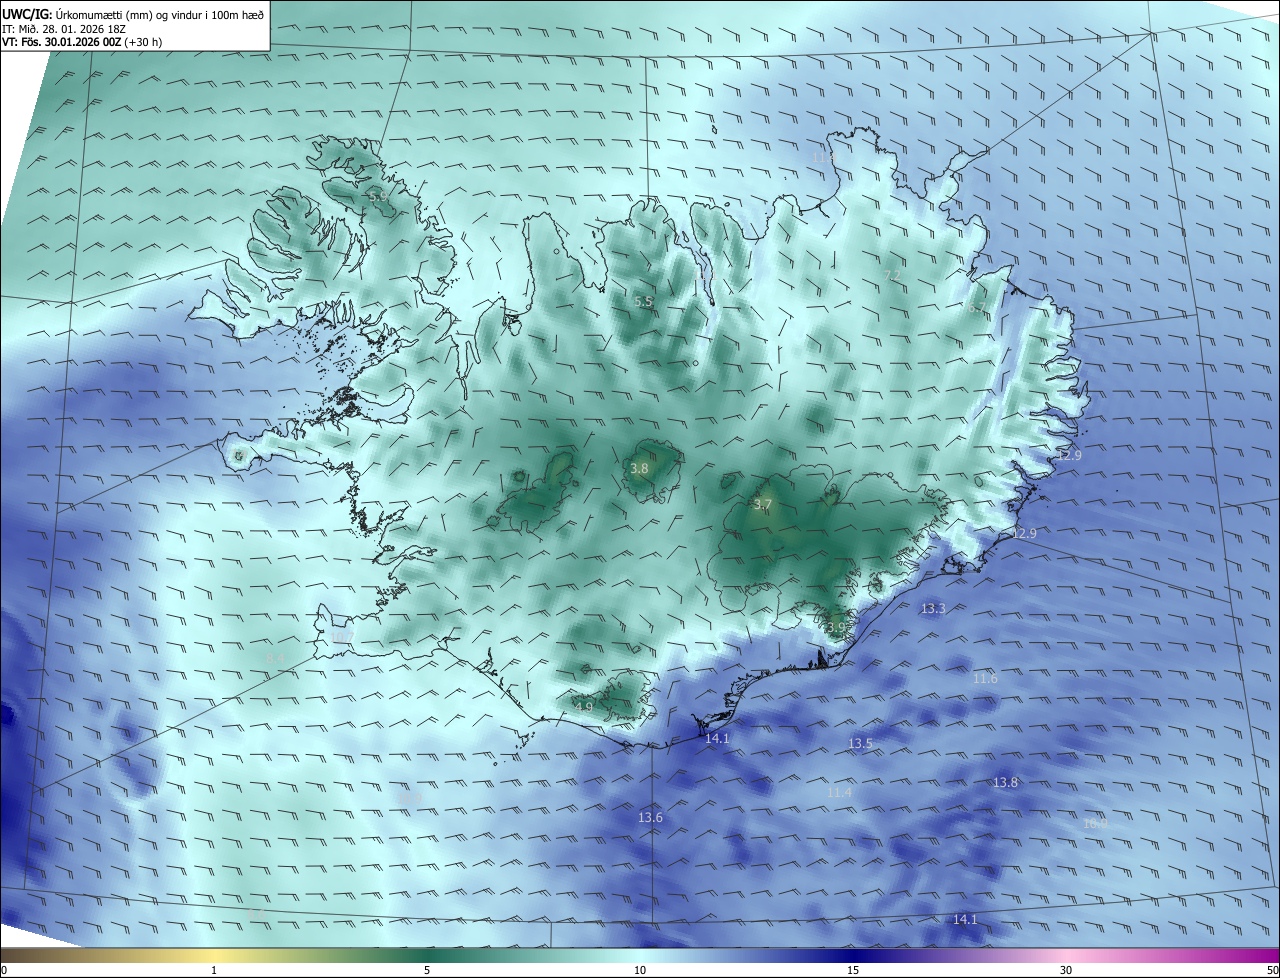Select the 5.5 precipitable water label

pos(644,301)
